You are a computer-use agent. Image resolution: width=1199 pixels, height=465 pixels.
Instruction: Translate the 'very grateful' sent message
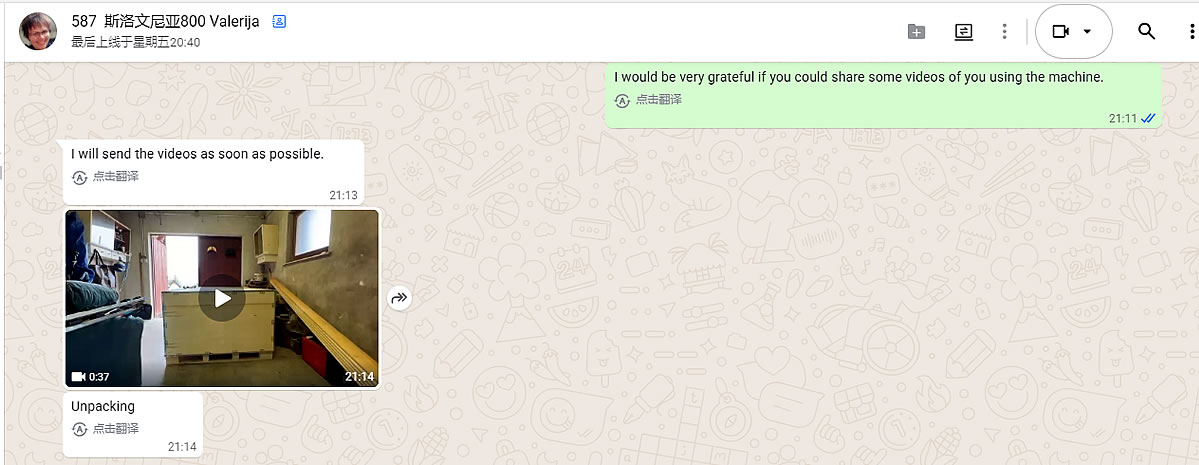648,99
